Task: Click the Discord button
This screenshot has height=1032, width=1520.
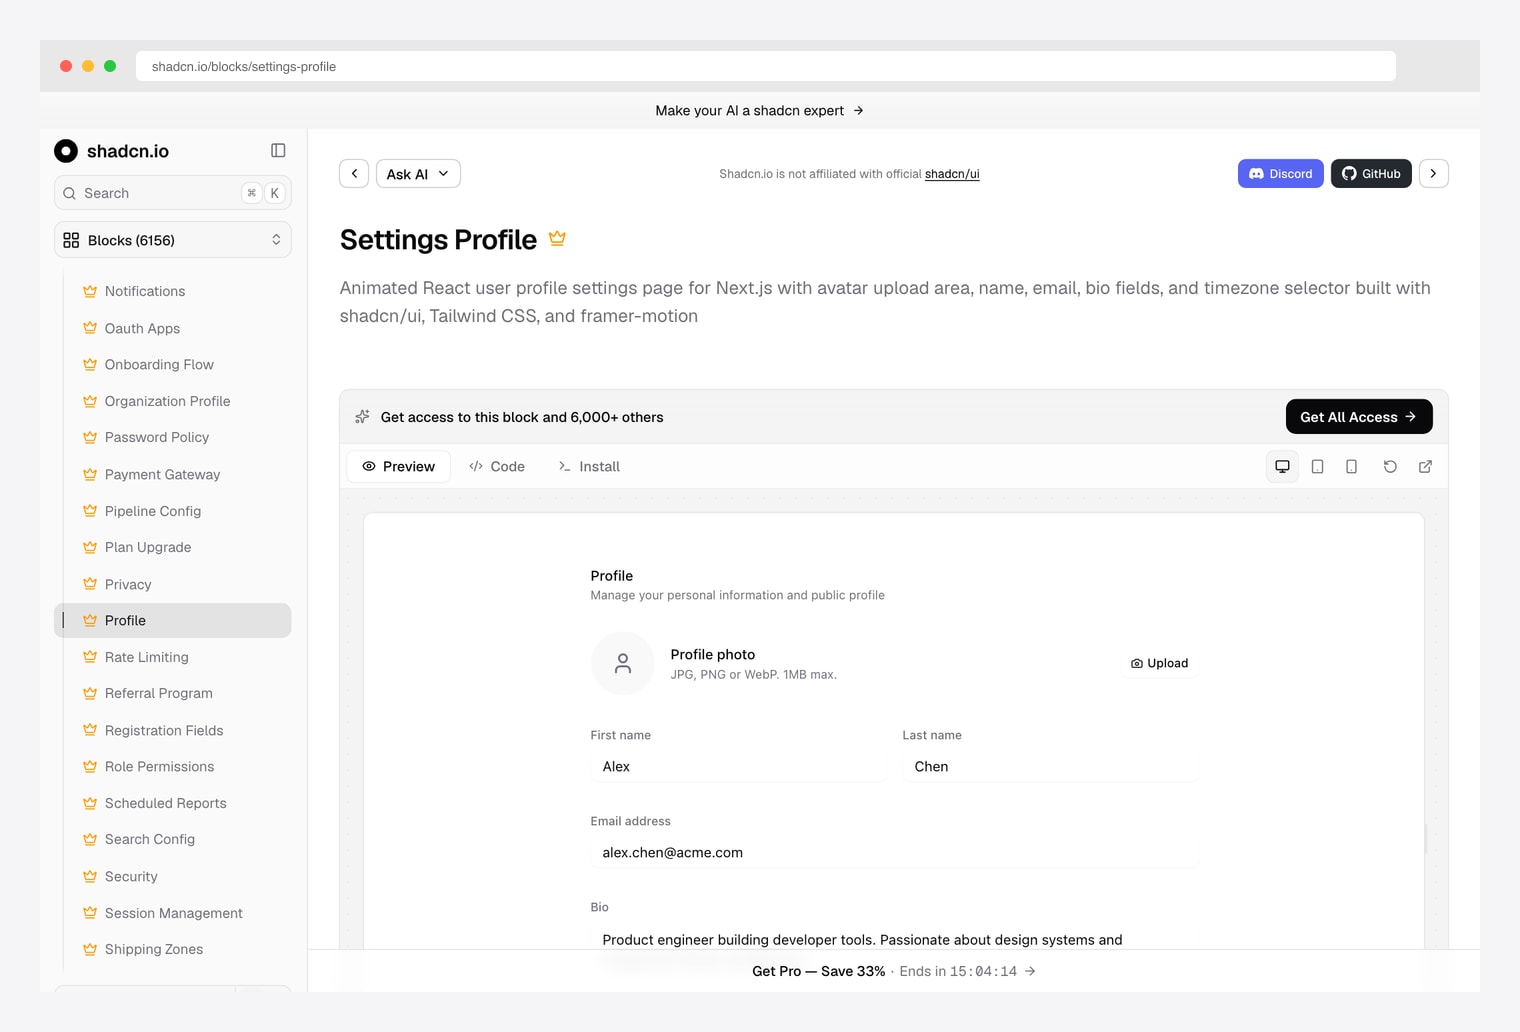Action: (1280, 174)
